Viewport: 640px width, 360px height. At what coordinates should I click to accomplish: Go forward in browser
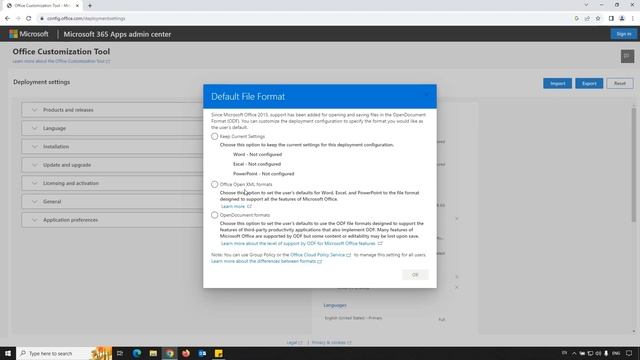coord(18,18)
